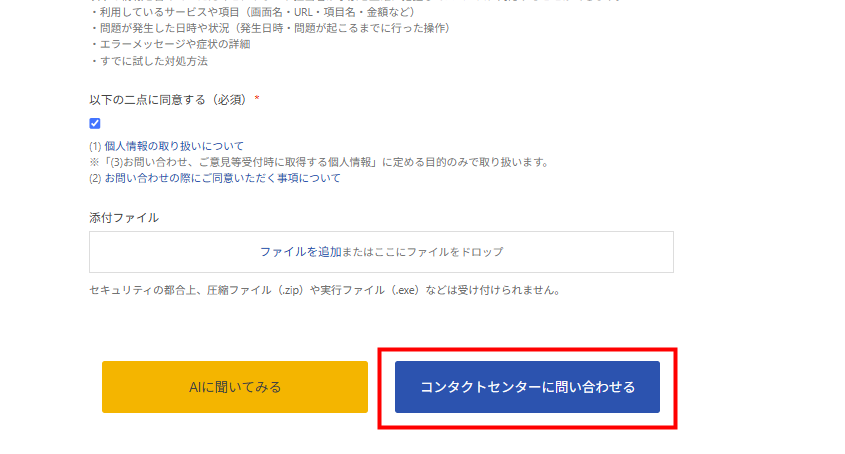Click the ※「(3)お問い合わせ、ご意見等受付時 note text
Image resolution: width=845 pixels, height=454 pixels.
pyautogui.click(x=319, y=162)
